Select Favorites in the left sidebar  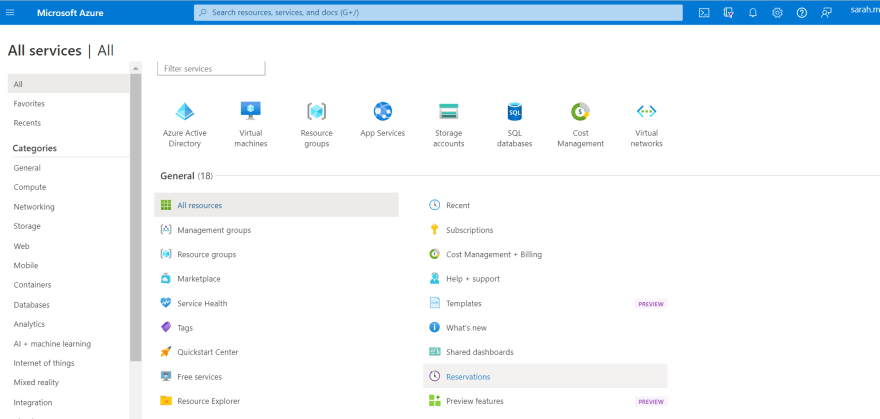click(x=29, y=104)
